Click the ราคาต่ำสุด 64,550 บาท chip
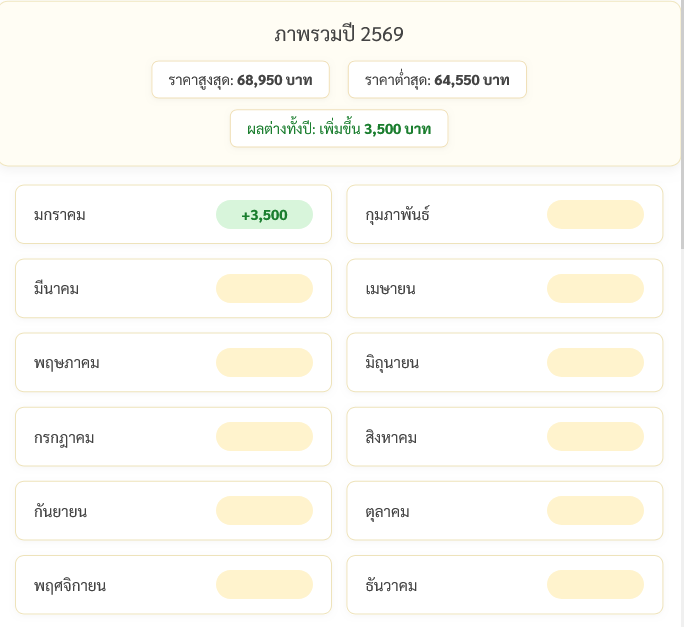 (437, 80)
